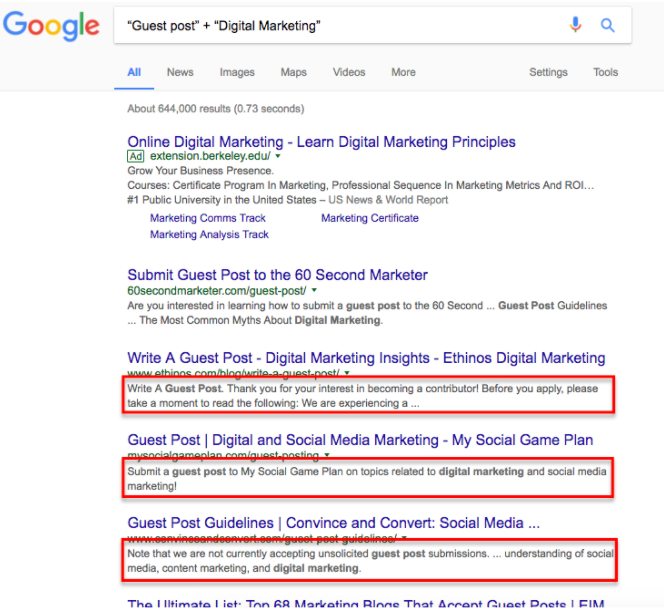Viewport: 668px width, 616px height.
Task: Click '#1 Public University in the United States' text
Action: (x=288, y=200)
